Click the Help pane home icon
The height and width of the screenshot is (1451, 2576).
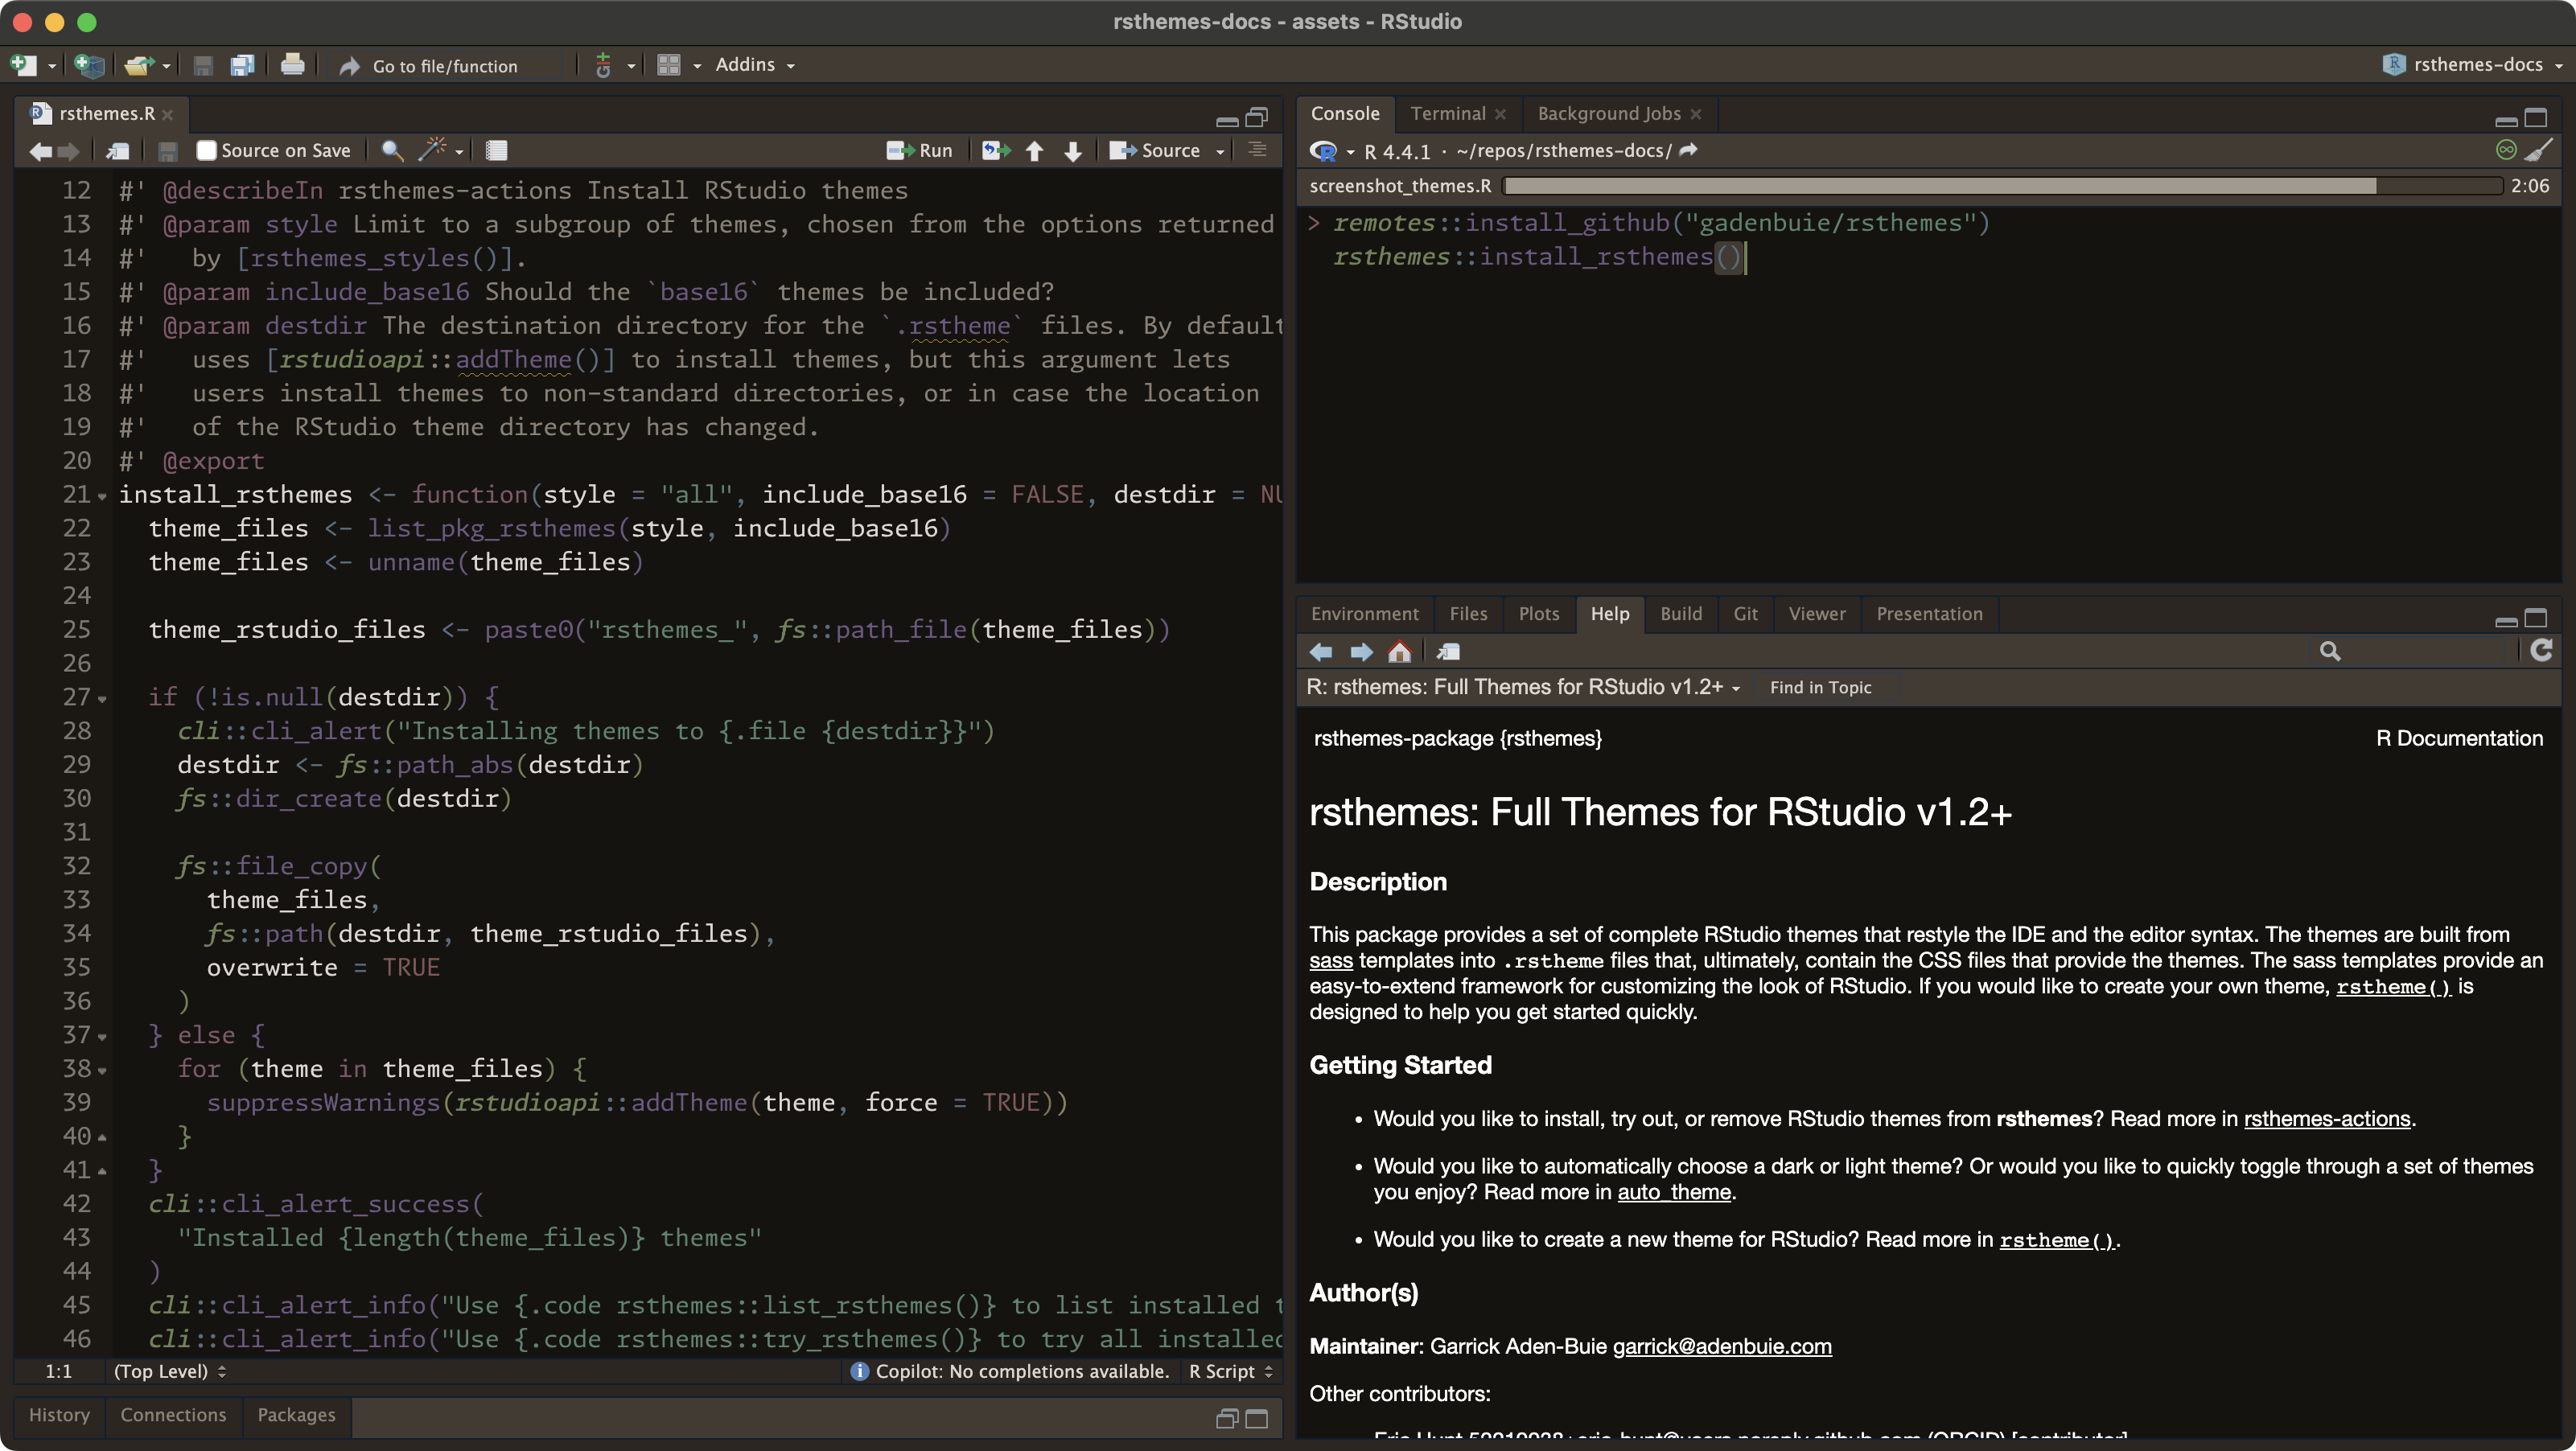click(x=1399, y=652)
